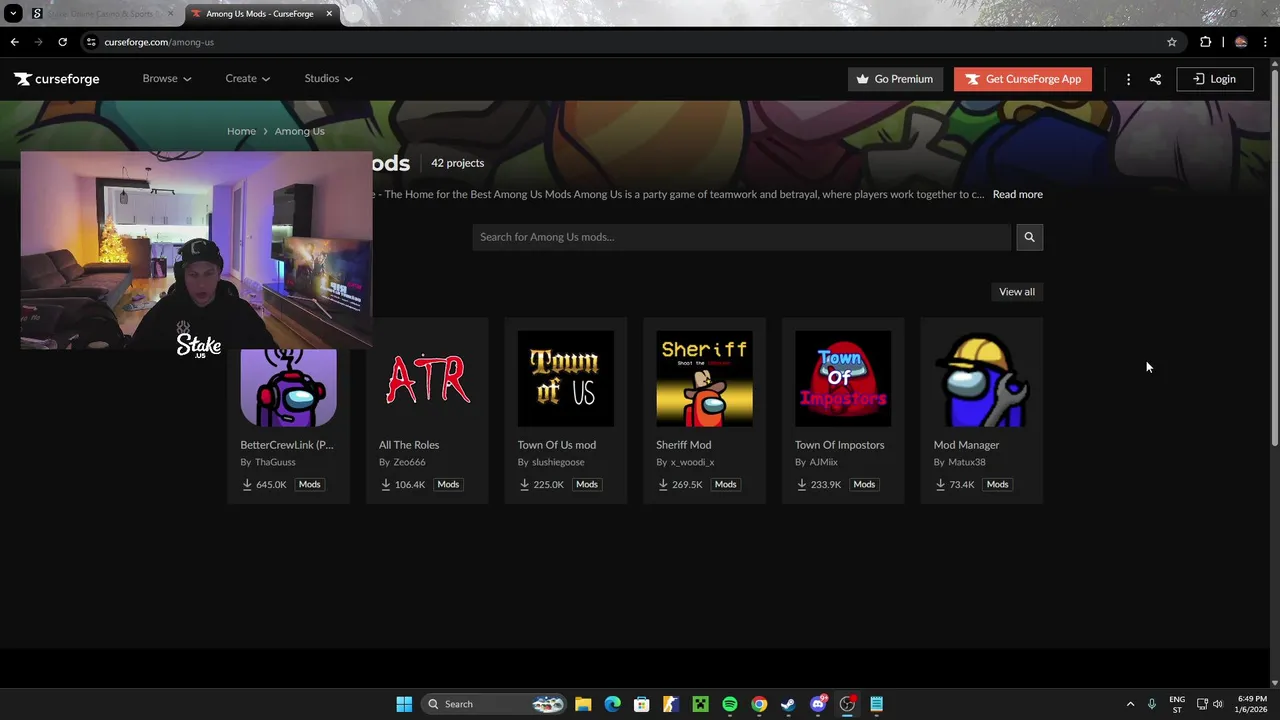Open Microsoft Edge from taskbar
The width and height of the screenshot is (1280, 720).
tap(612, 704)
